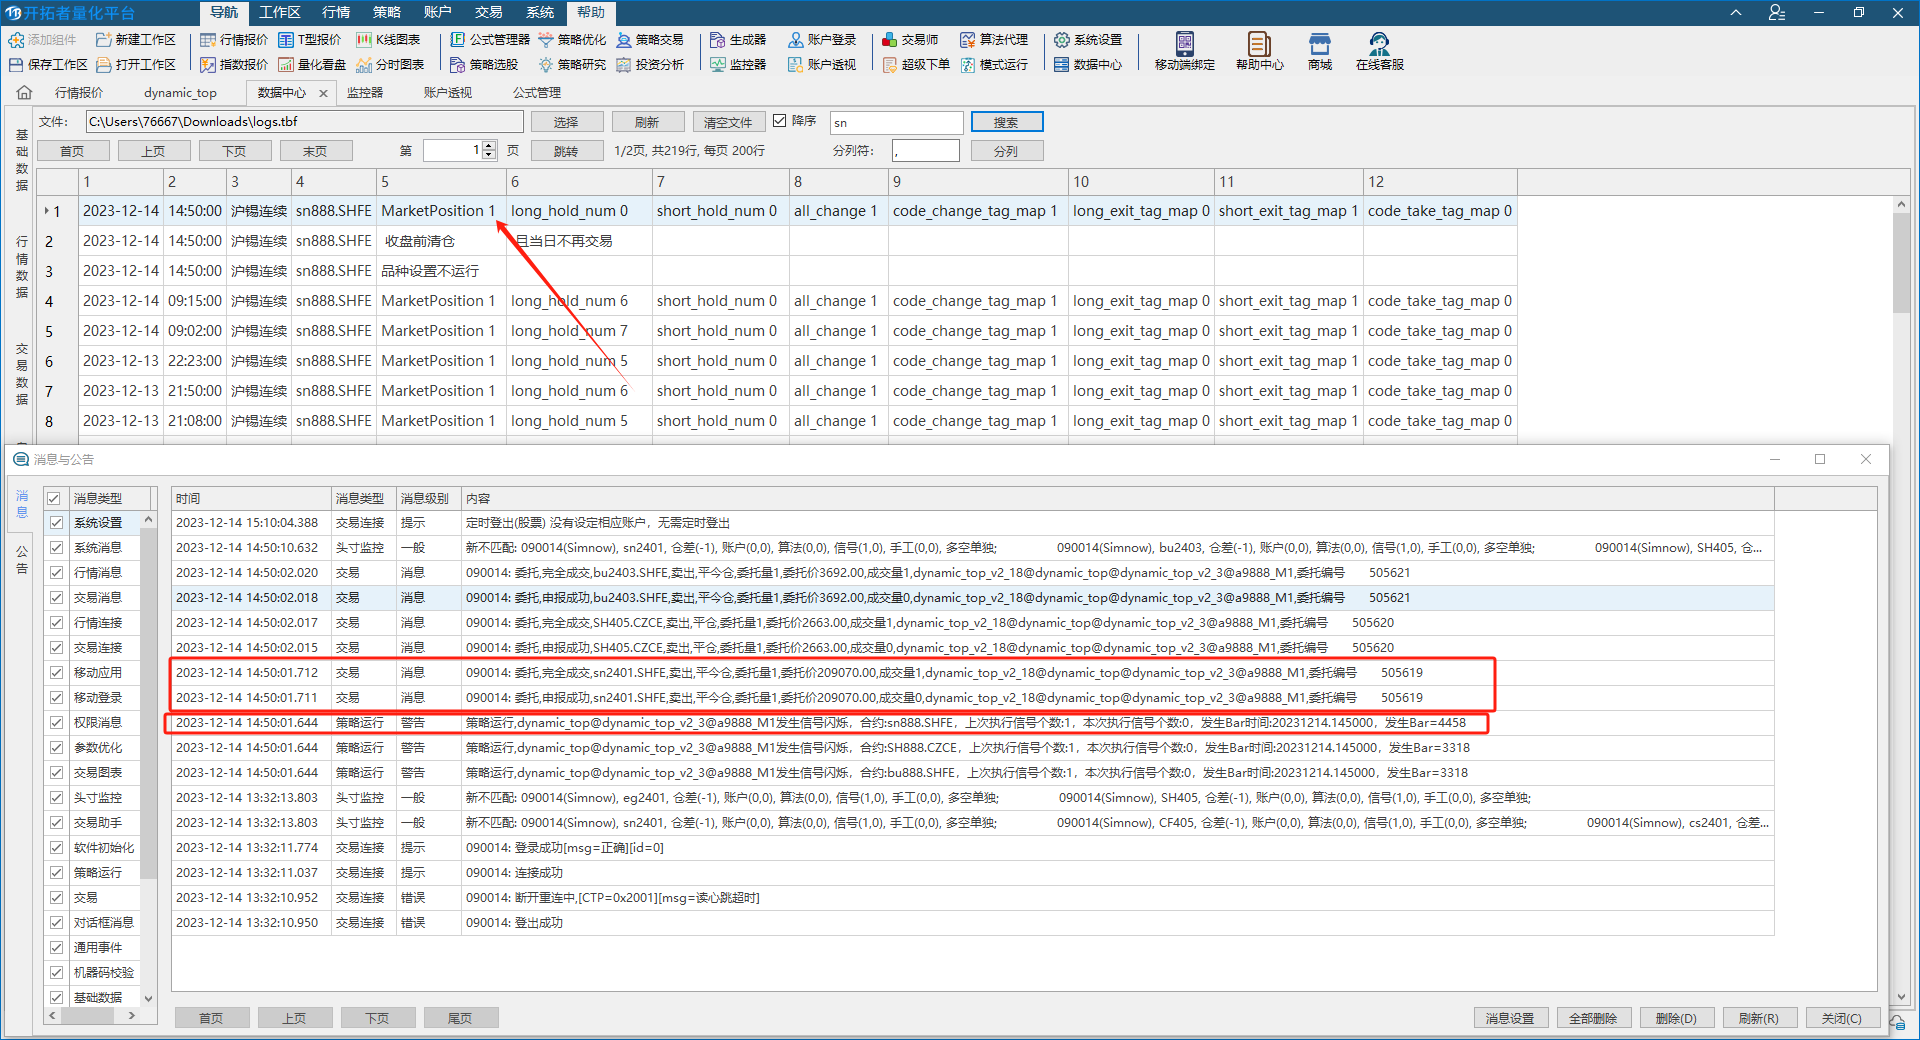1920x1040 pixels.
Task: Click data table vertical scrollbar
Action: [1901, 264]
